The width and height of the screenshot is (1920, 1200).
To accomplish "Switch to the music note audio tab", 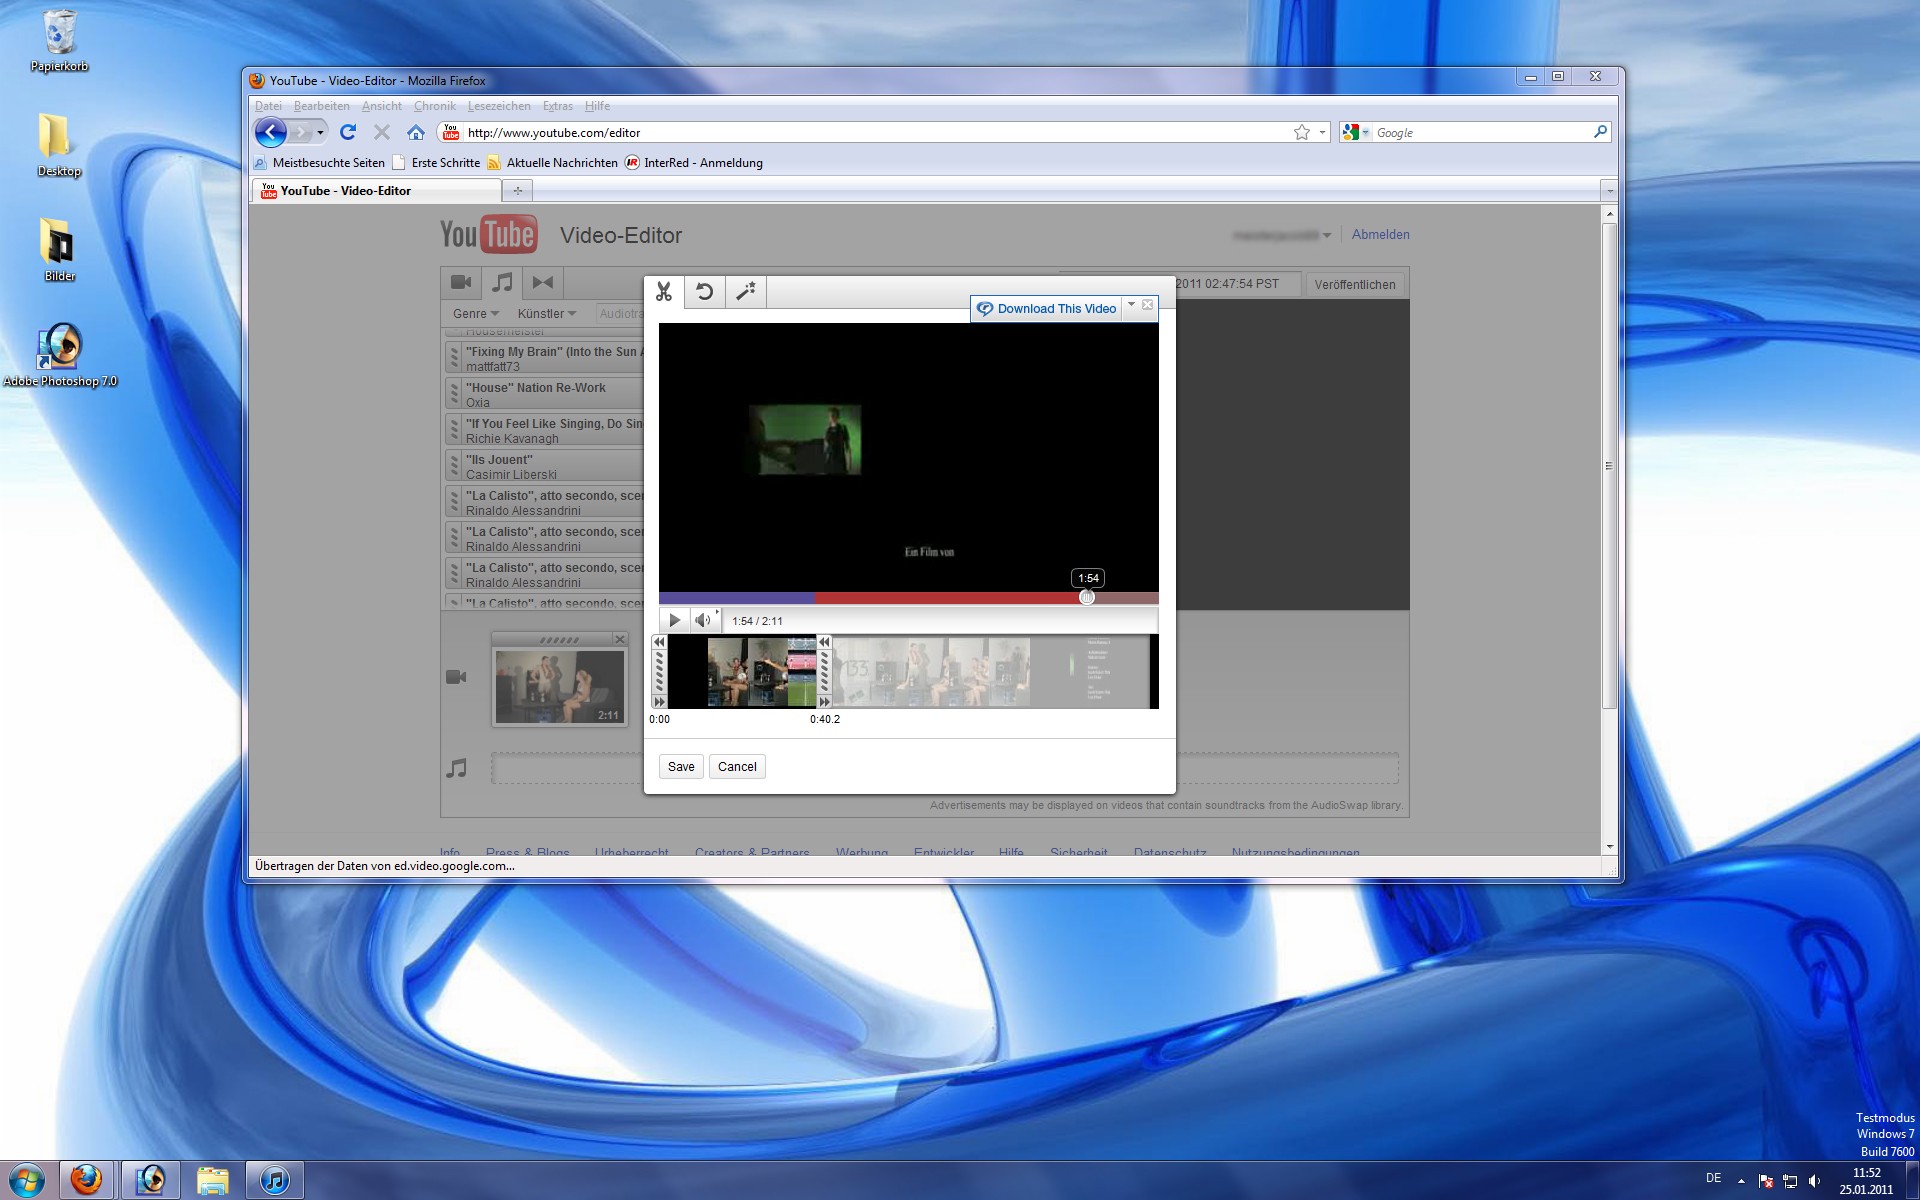I will pyautogui.click(x=502, y=283).
